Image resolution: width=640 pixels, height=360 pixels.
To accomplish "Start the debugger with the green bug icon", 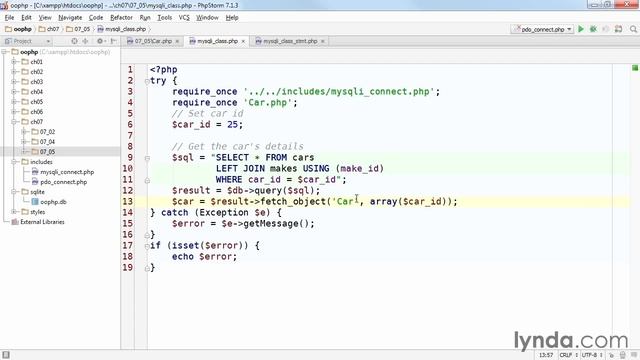I will pos(593,29).
